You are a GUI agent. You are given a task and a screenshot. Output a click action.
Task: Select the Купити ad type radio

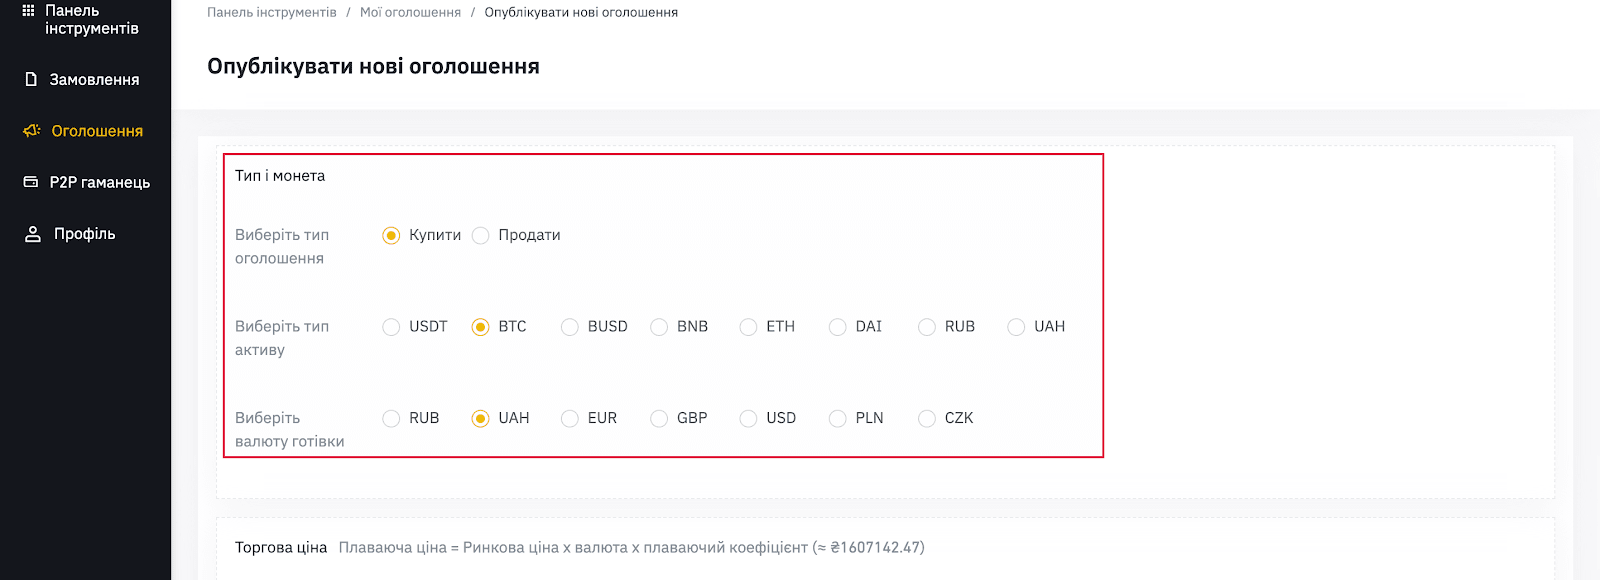coord(391,235)
